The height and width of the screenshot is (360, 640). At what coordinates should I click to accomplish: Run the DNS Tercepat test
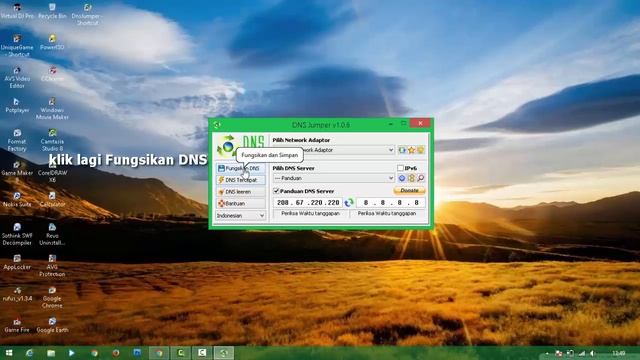(240, 180)
